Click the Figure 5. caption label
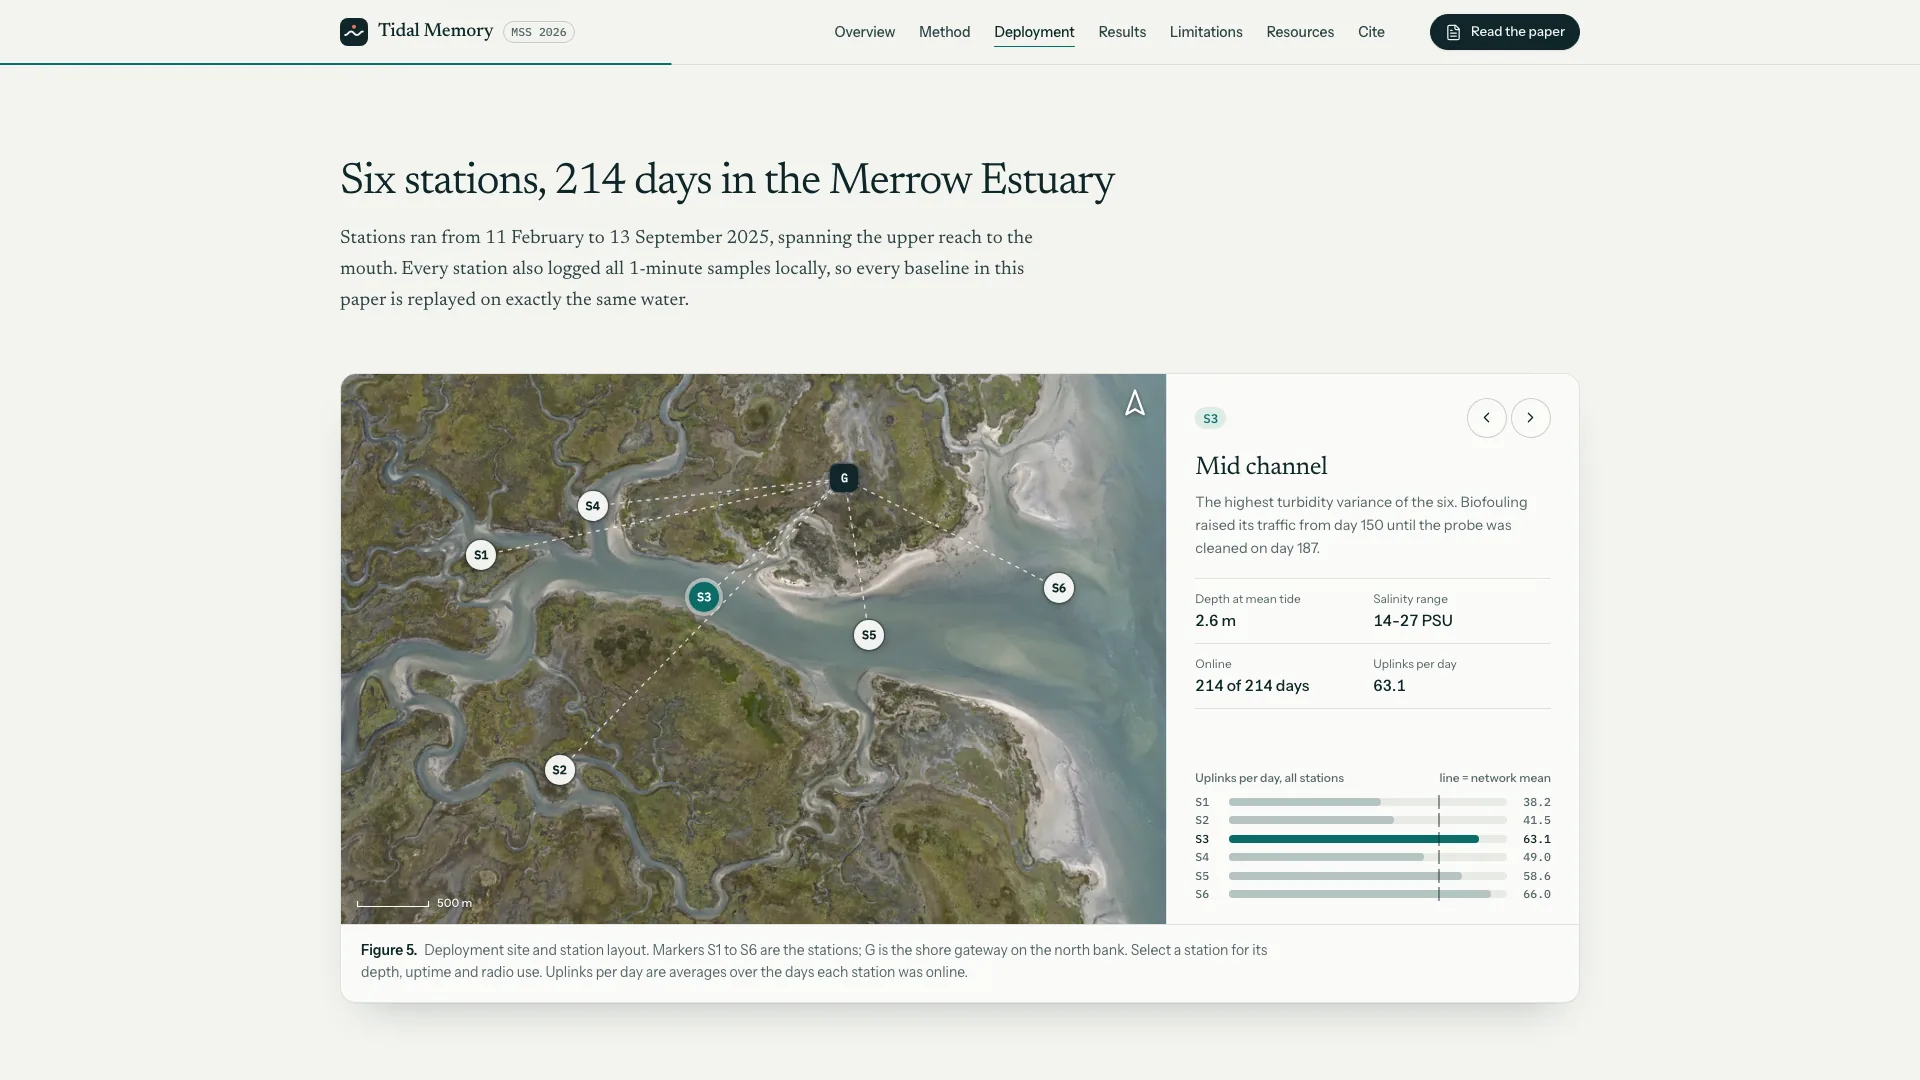This screenshot has height=1080, width=1920. point(389,950)
